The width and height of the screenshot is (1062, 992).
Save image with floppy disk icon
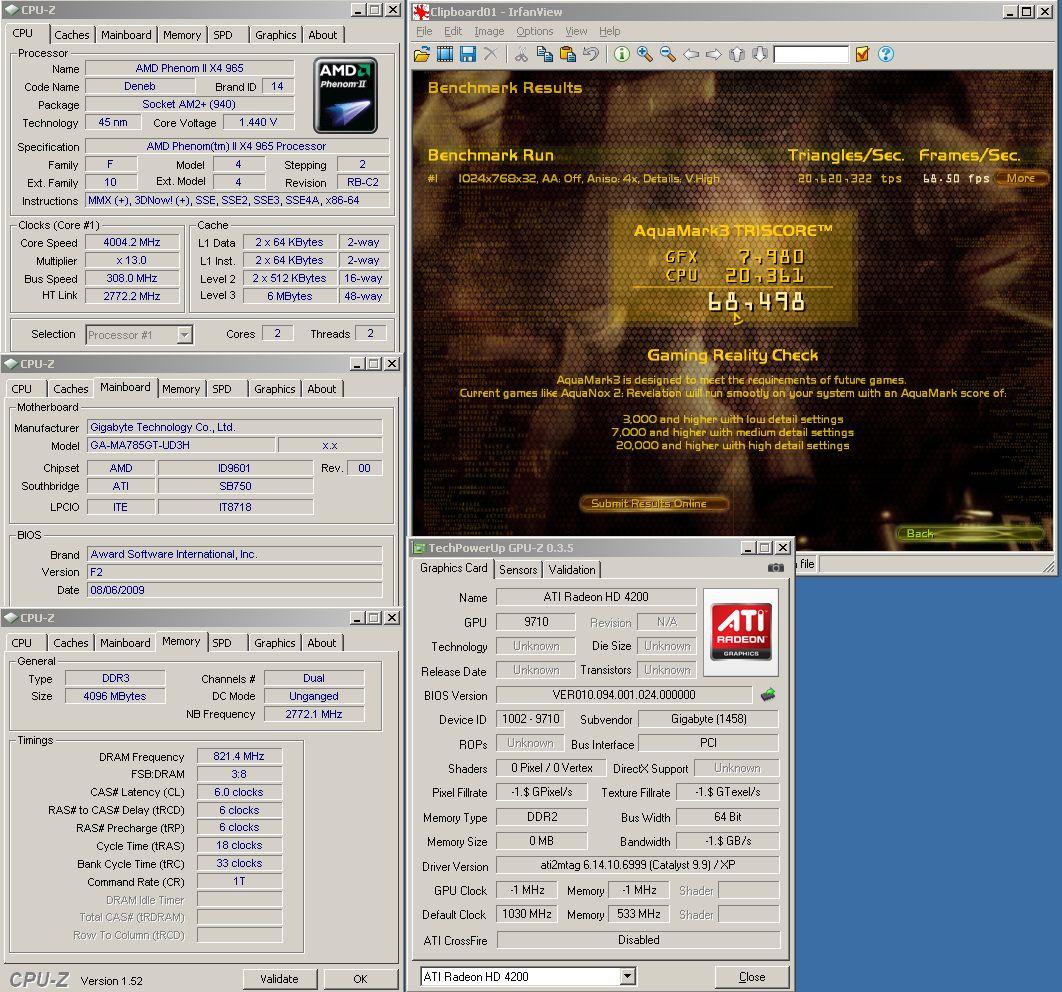[467, 54]
